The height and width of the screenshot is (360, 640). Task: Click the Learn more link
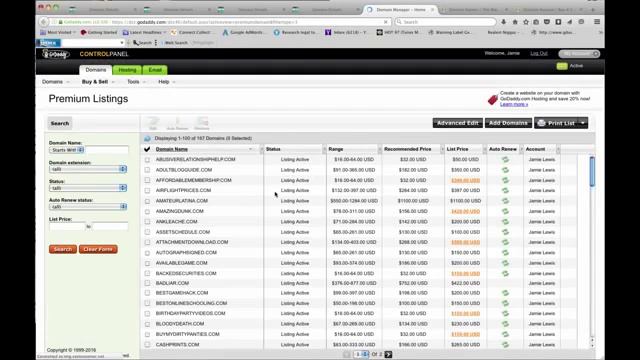(514, 104)
